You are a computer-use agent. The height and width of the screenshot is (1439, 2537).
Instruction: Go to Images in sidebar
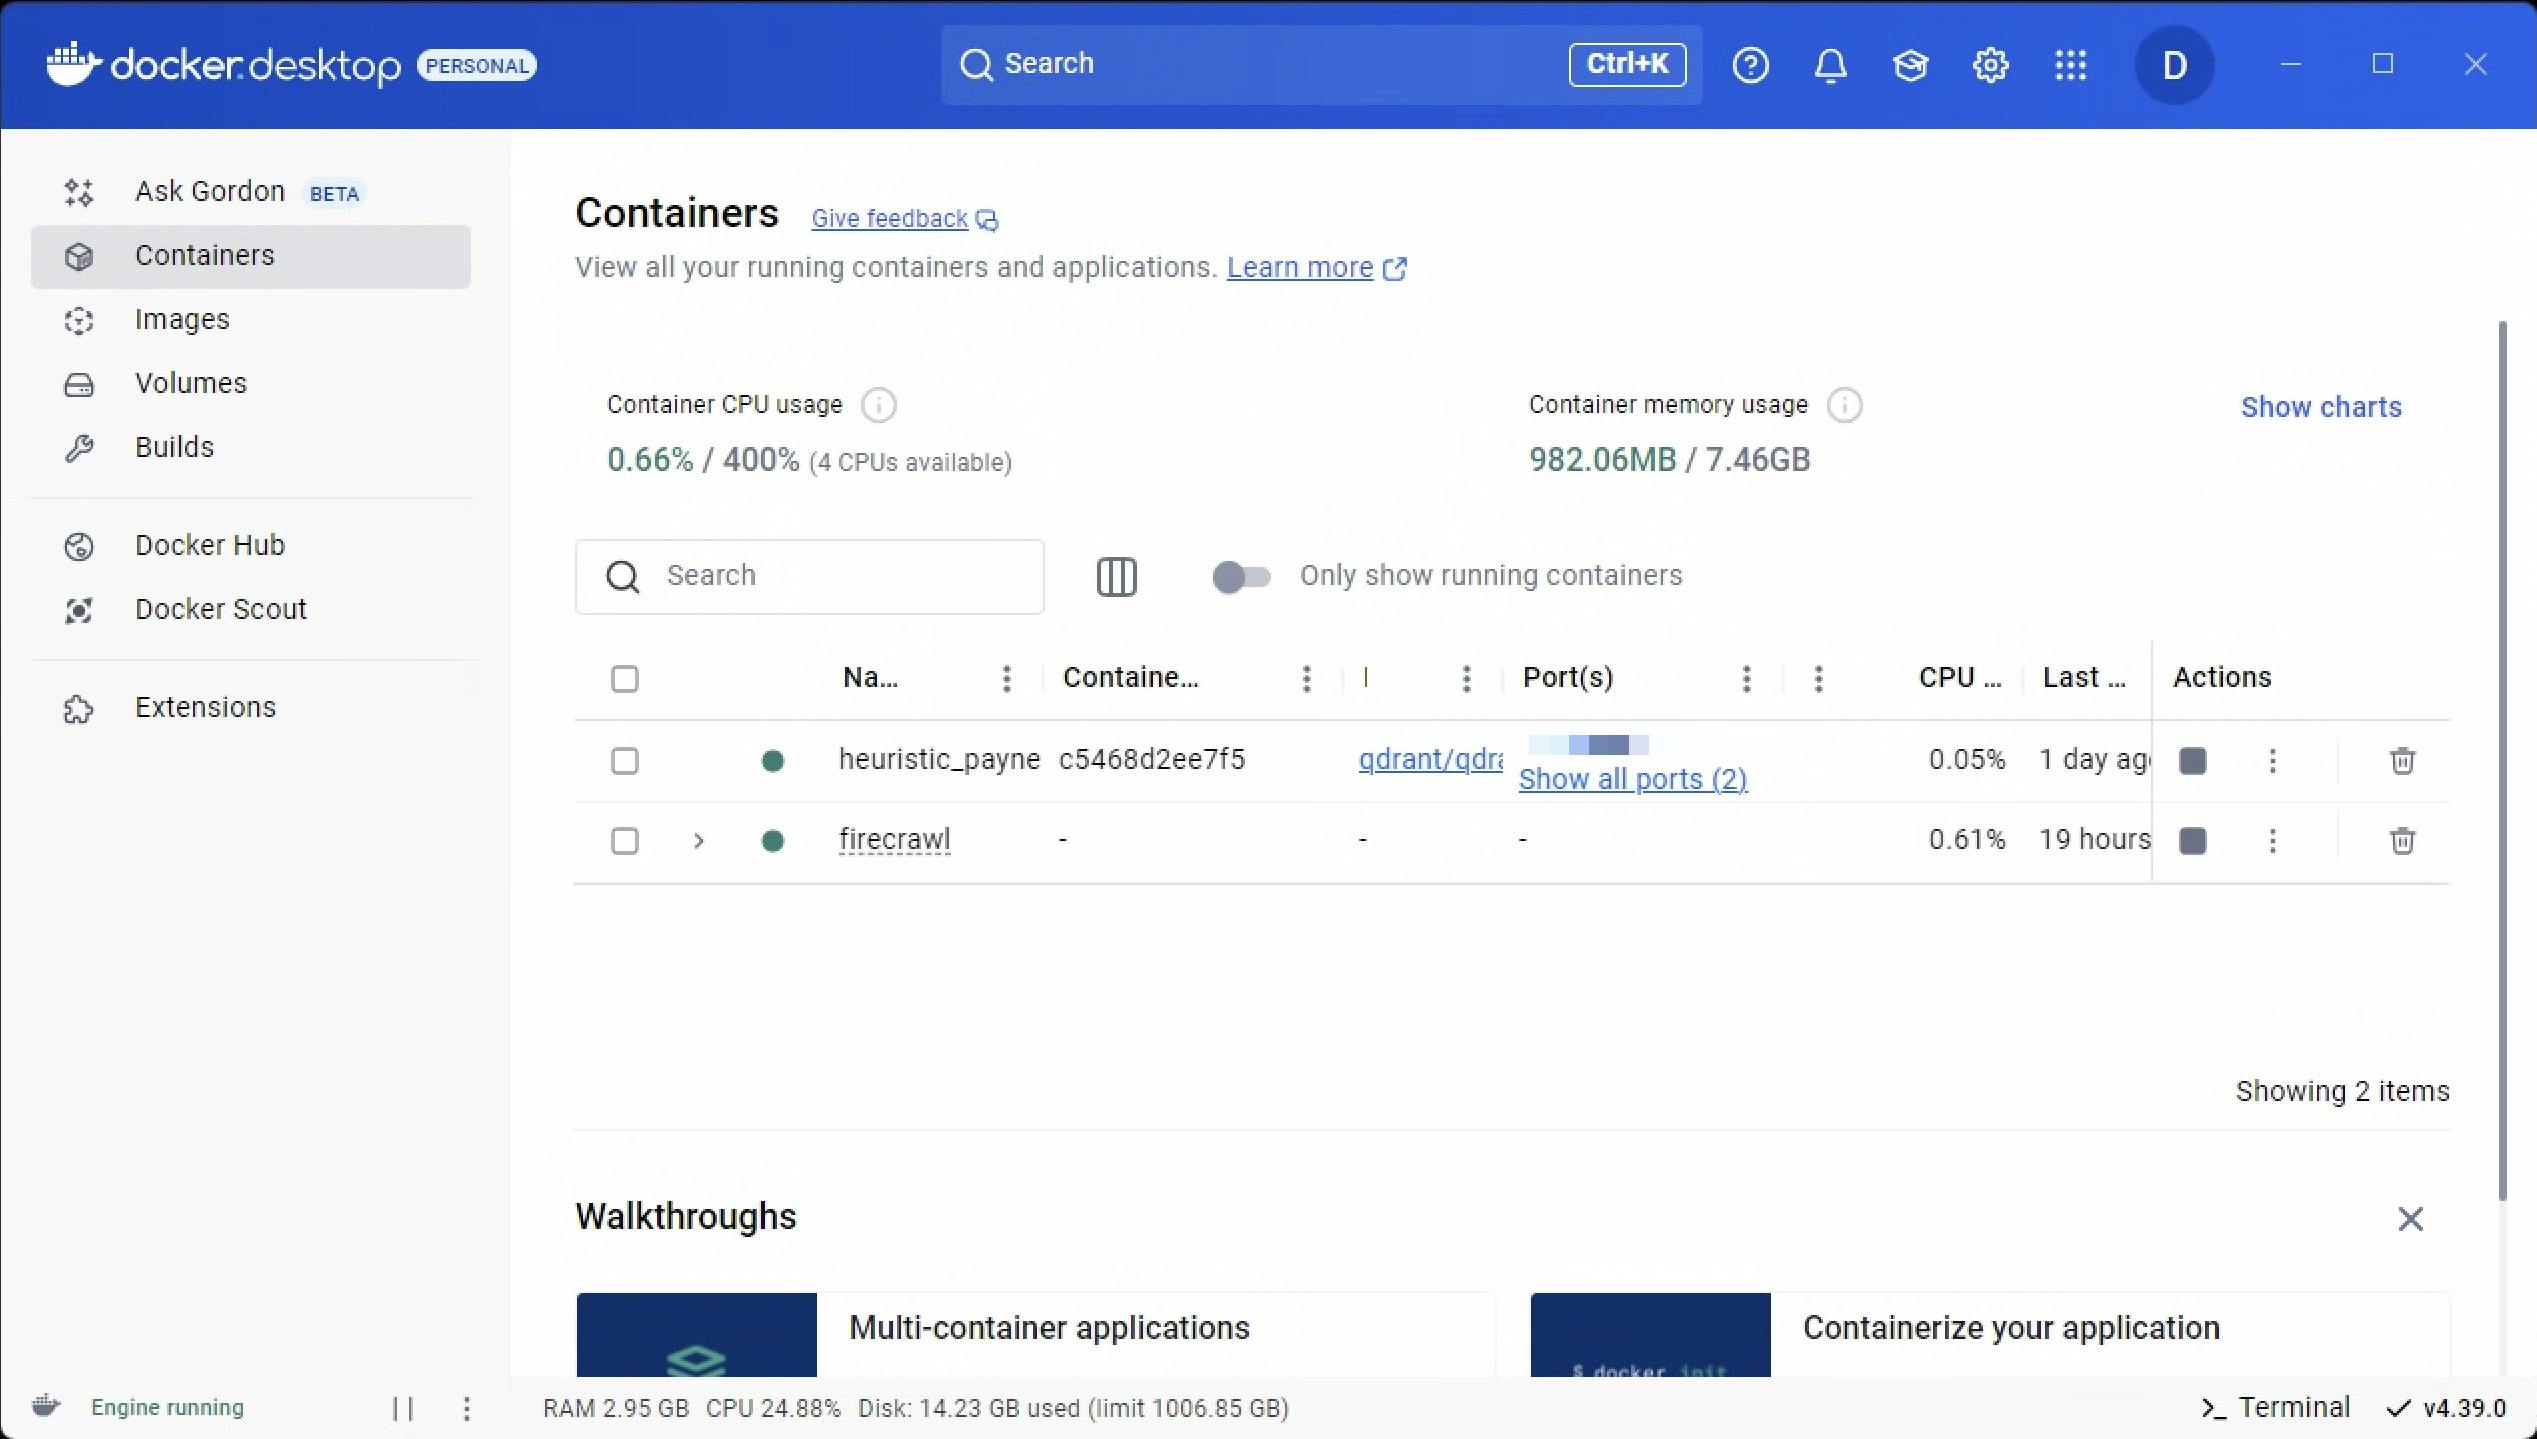182,320
